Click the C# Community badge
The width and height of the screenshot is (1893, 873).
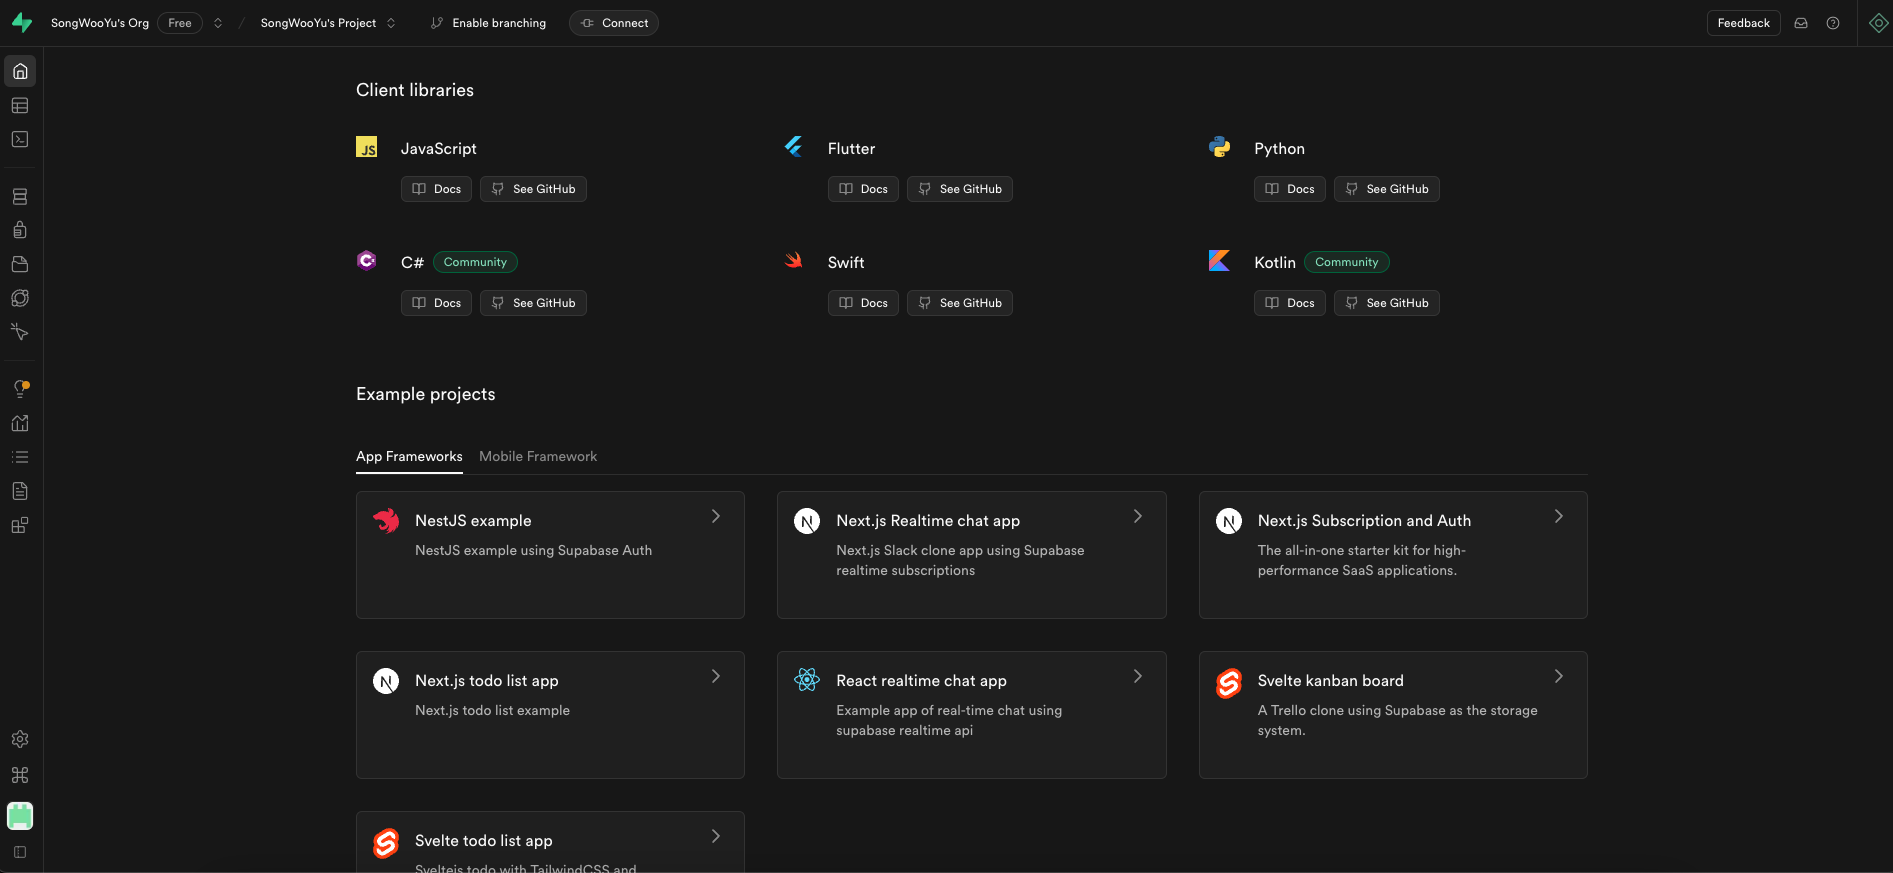click(x=475, y=262)
